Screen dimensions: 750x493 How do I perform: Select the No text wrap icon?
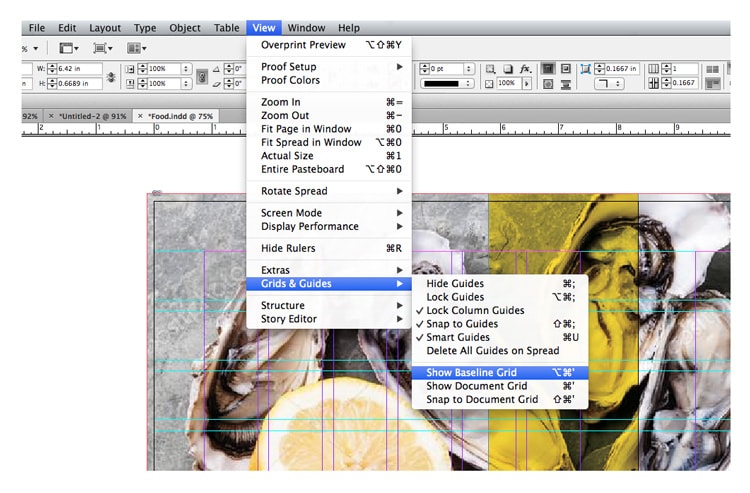point(548,69)
